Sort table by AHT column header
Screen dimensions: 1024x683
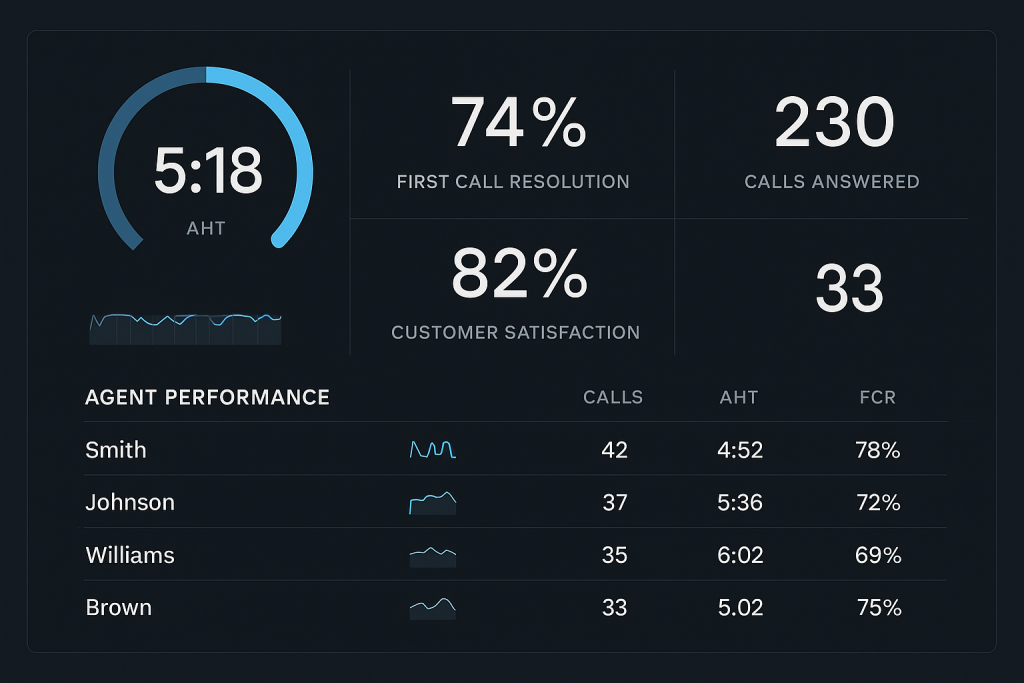click(x=739, y=397)
